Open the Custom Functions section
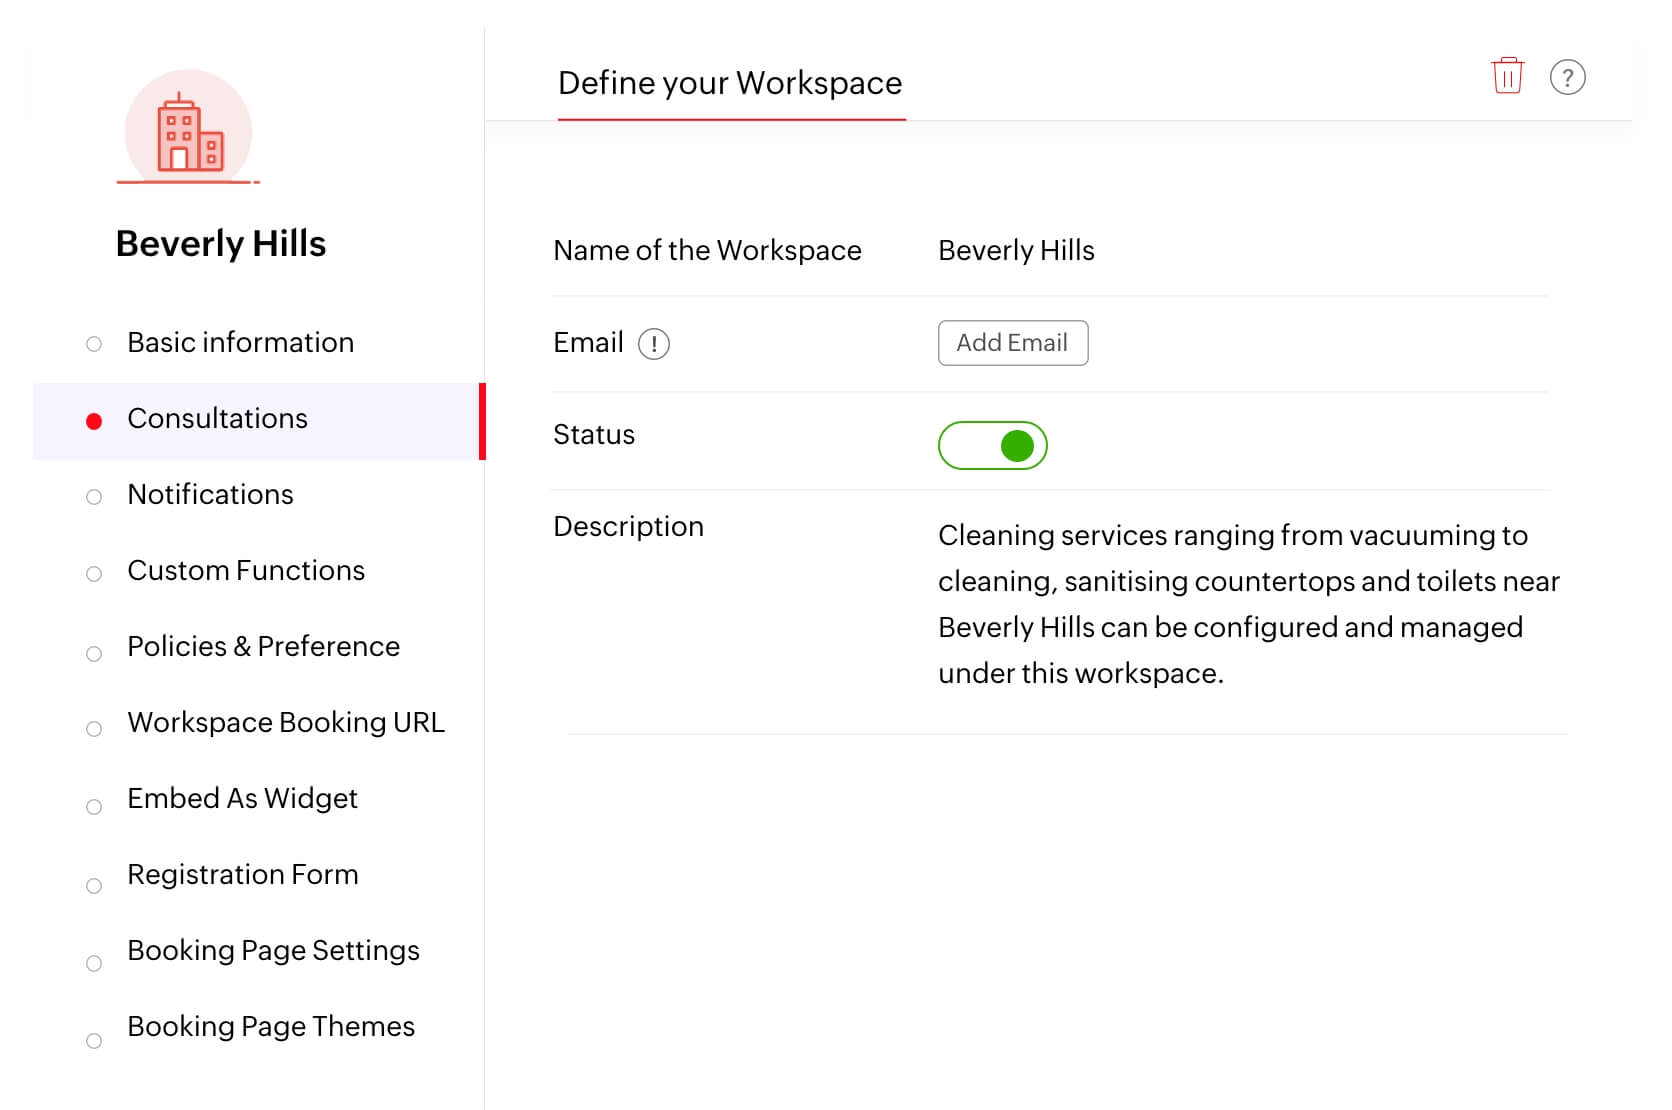Viewport: 1672px width, 1110px height. (245, 571)
